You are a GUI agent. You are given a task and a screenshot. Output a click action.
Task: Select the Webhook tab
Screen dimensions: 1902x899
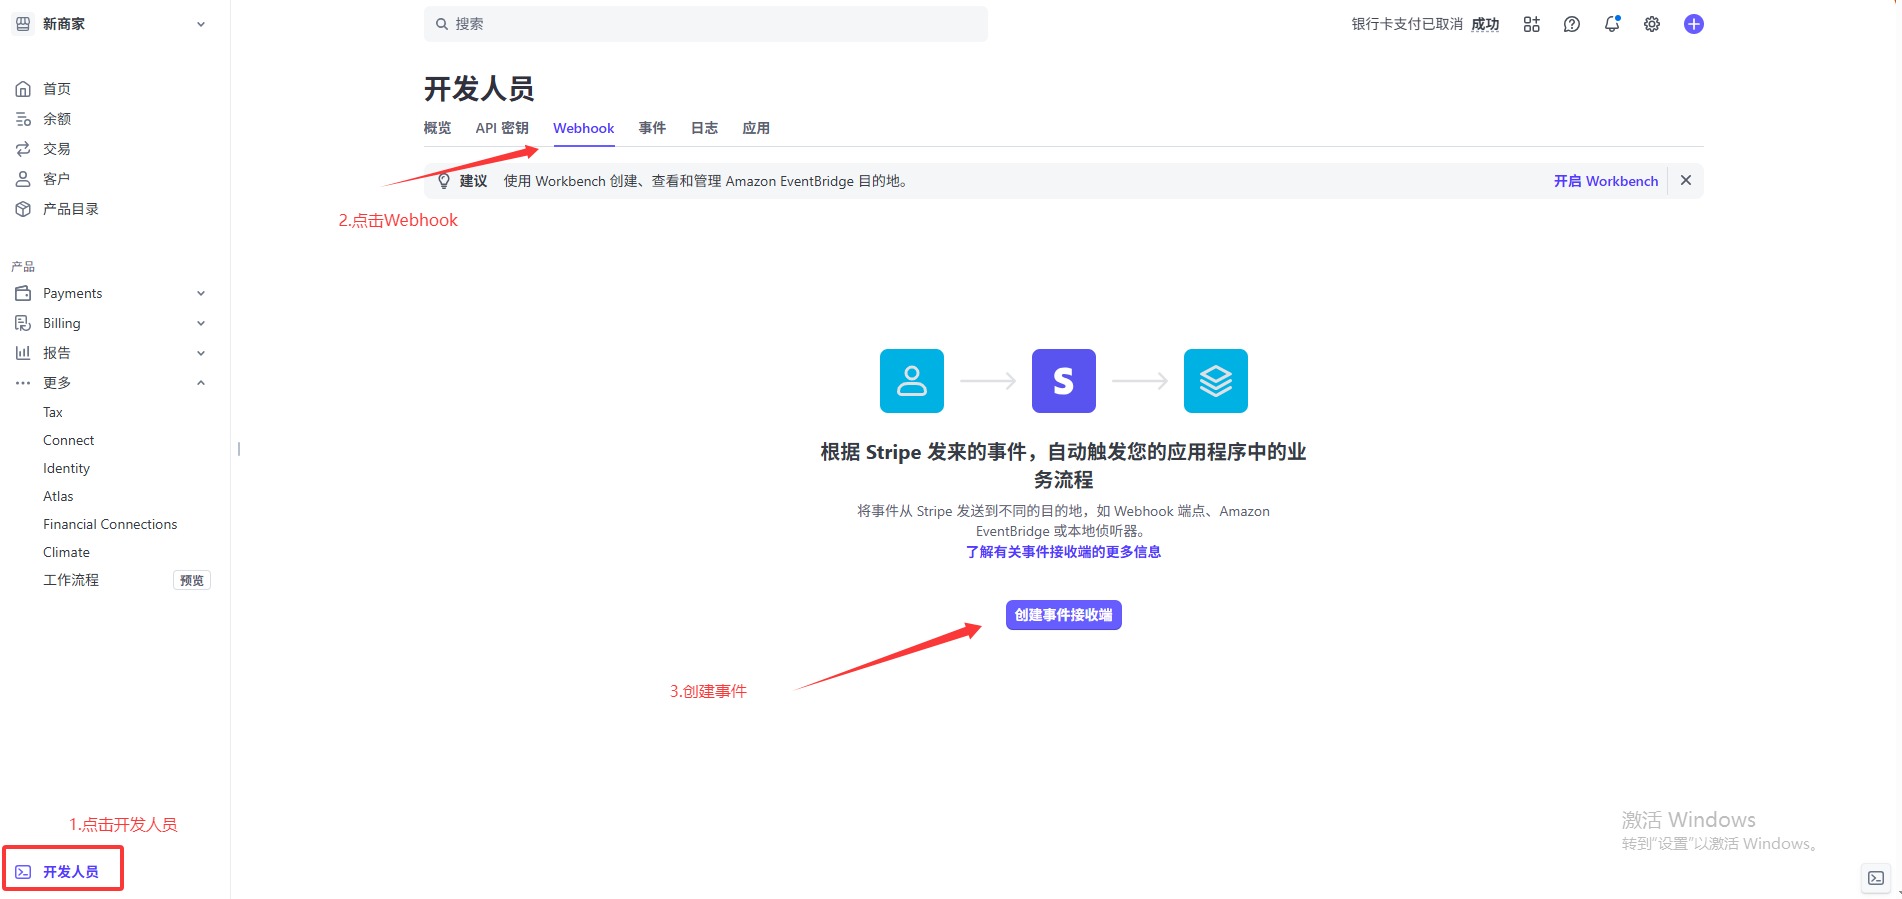click(584, 128)
